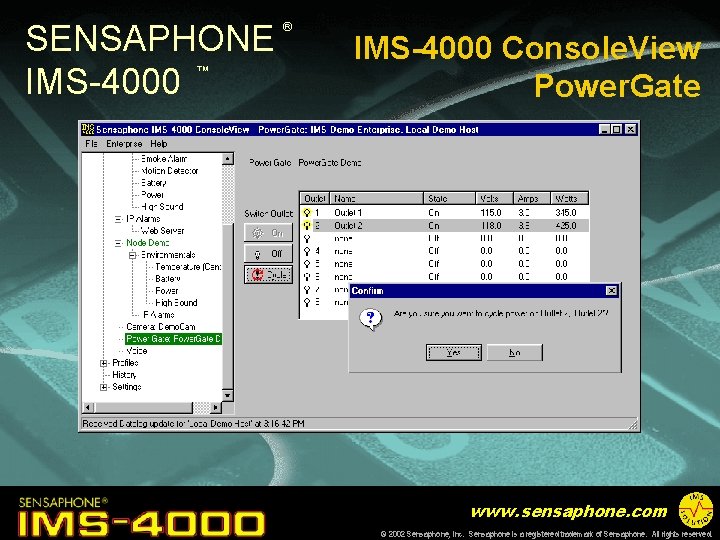Minimize the ConsoleView window
This screenshot has height=540, width=720.
click(x=605, y=129)
